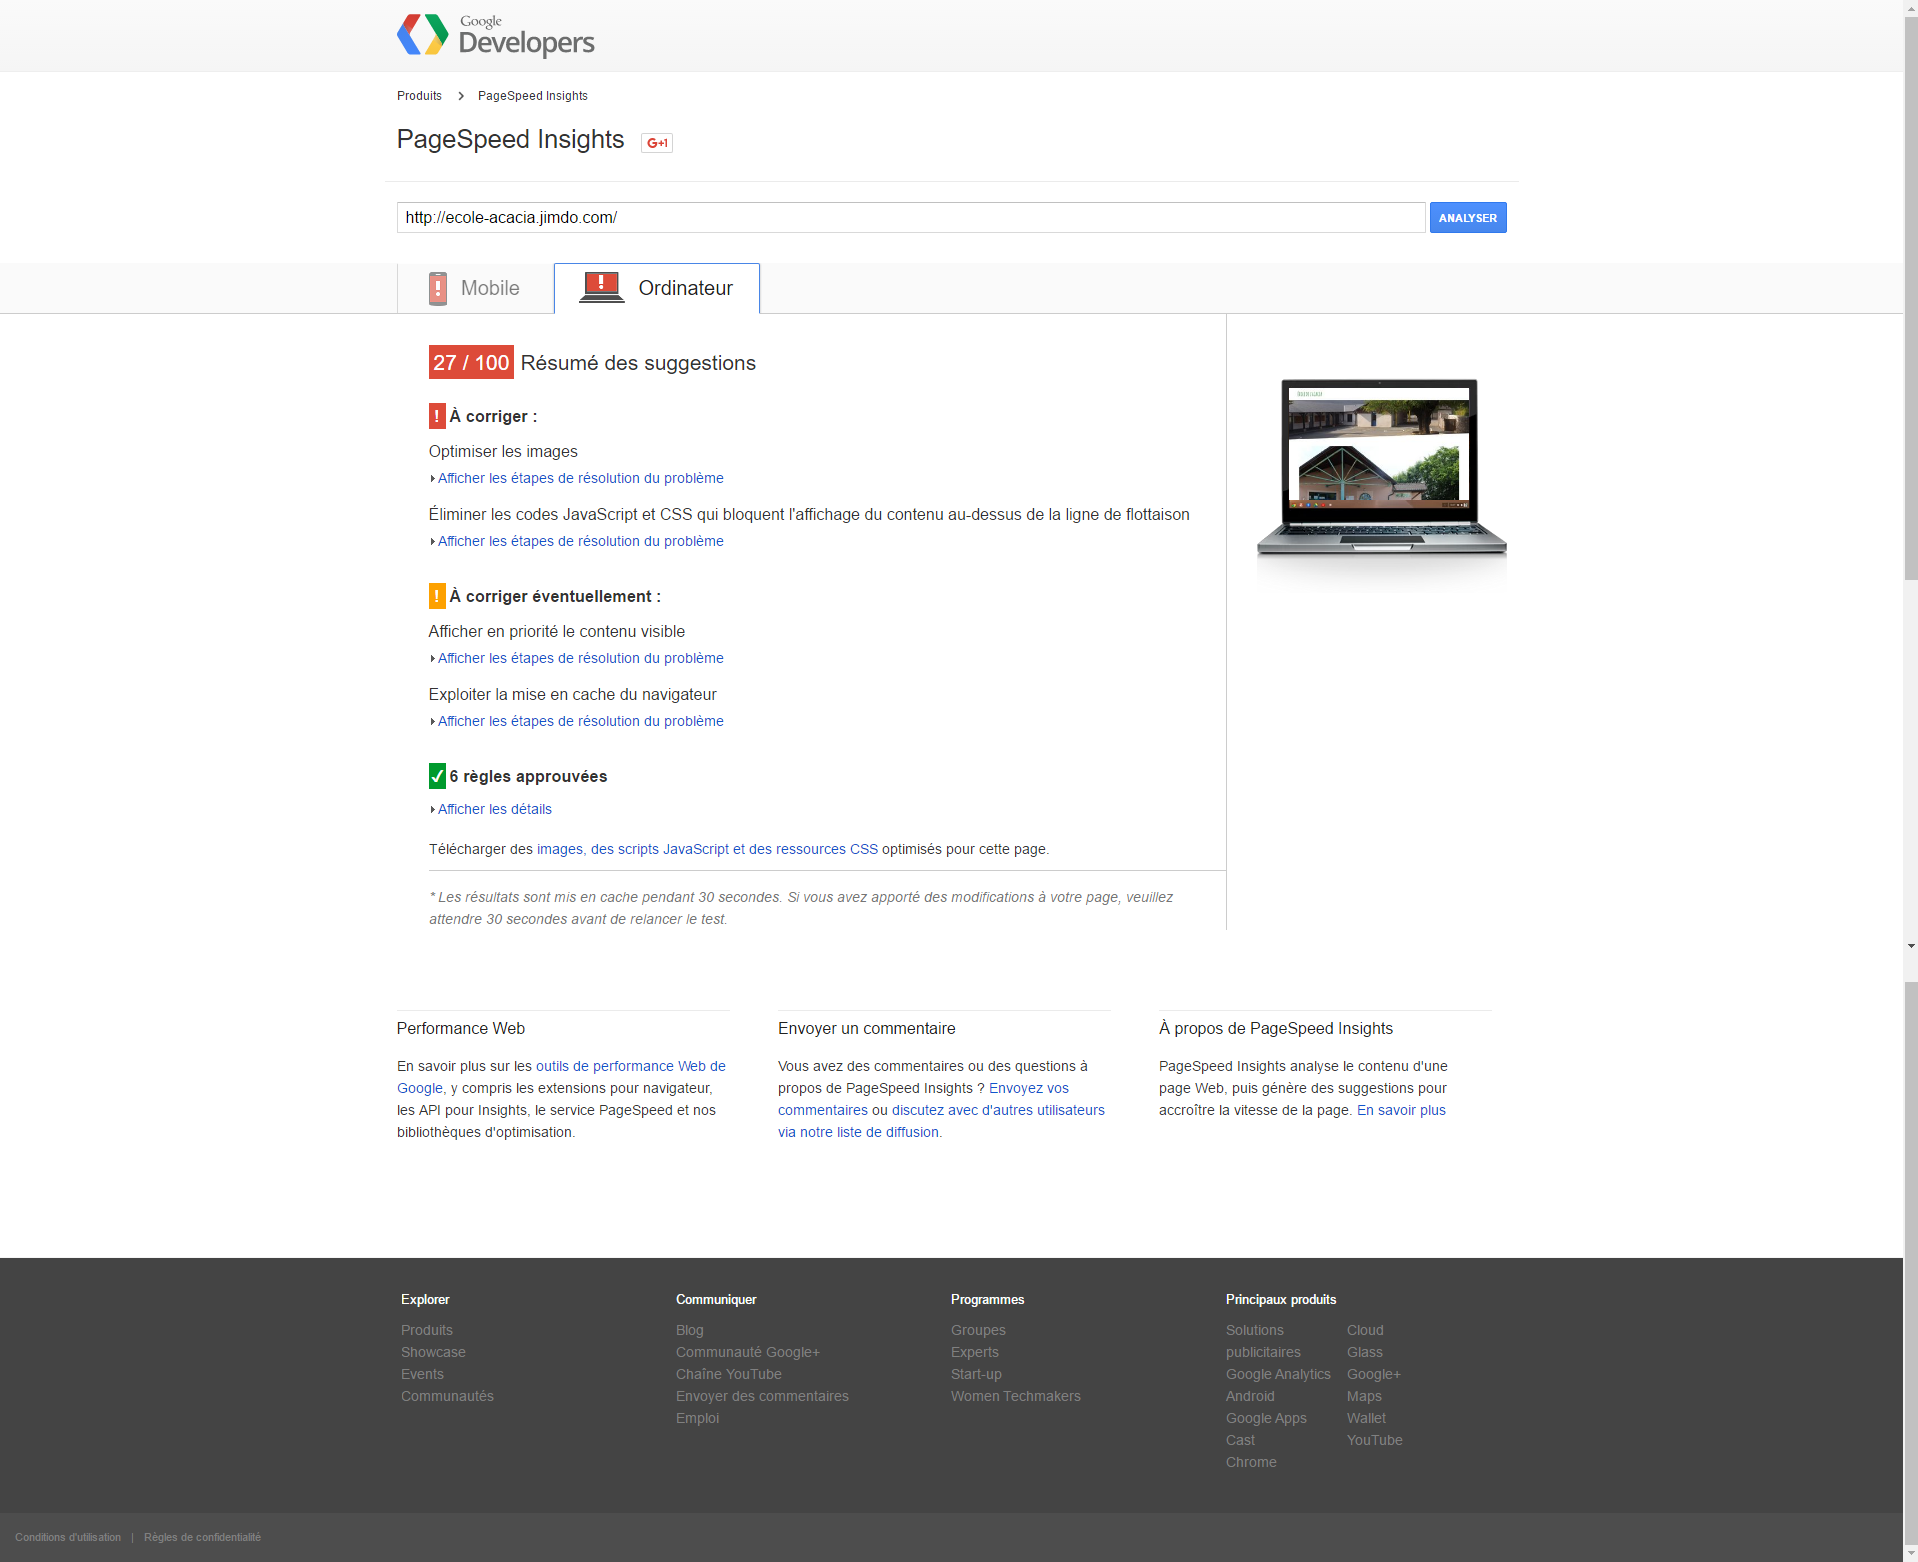Screen dimensions: 1918x1562
Task: Expand Afficher les détails for approved rules
Action: (x=494, y=809)
